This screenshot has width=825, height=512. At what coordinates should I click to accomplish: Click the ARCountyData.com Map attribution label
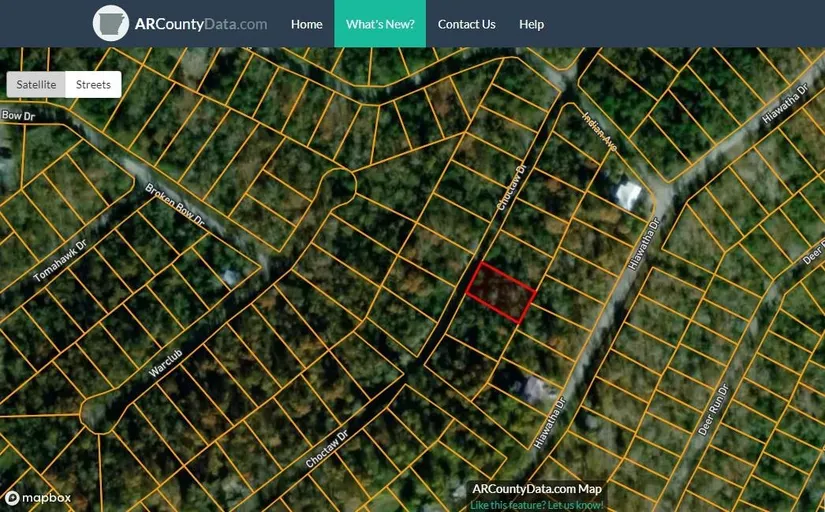(537, 489)
